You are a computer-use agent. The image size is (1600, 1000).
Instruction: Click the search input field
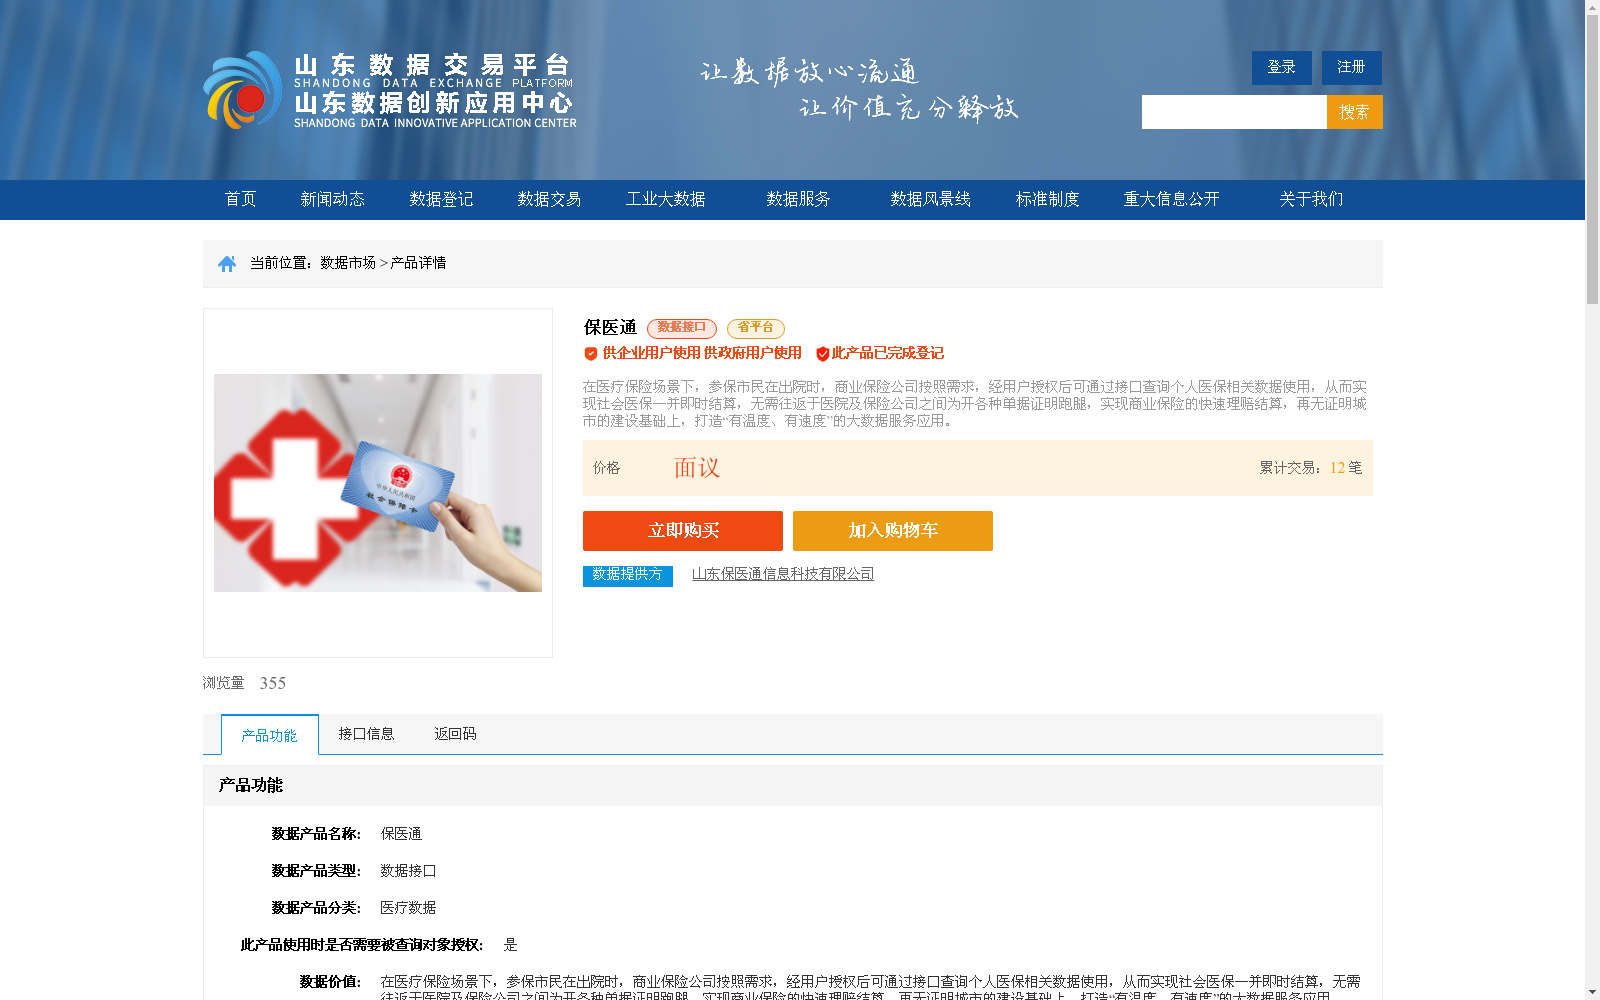1234,112
